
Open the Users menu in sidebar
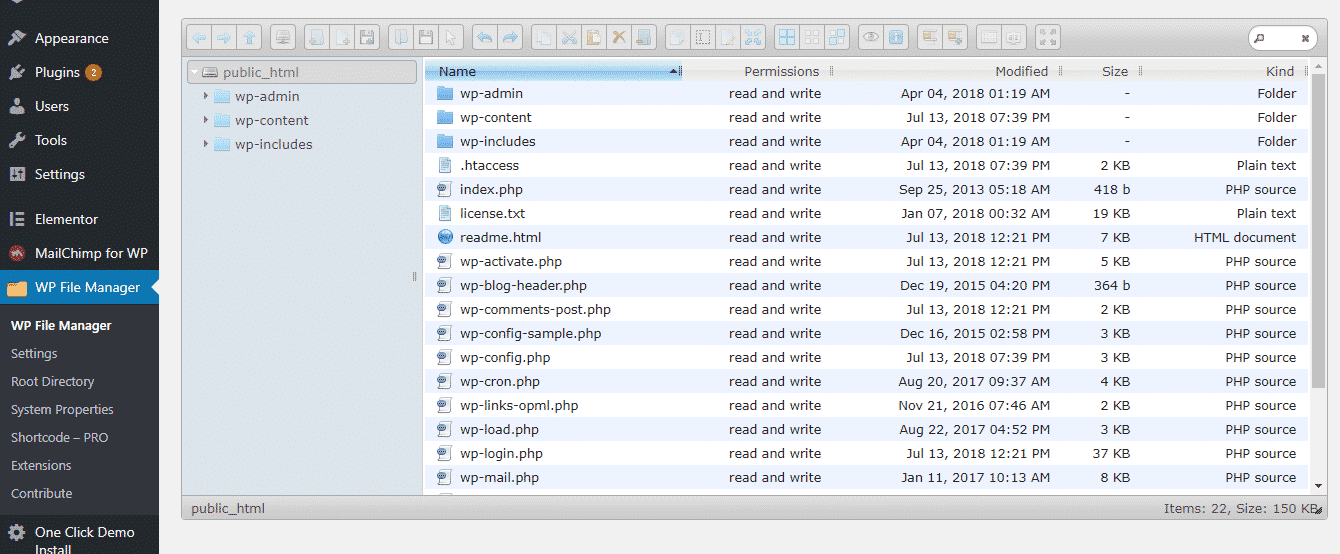(79, 106)
